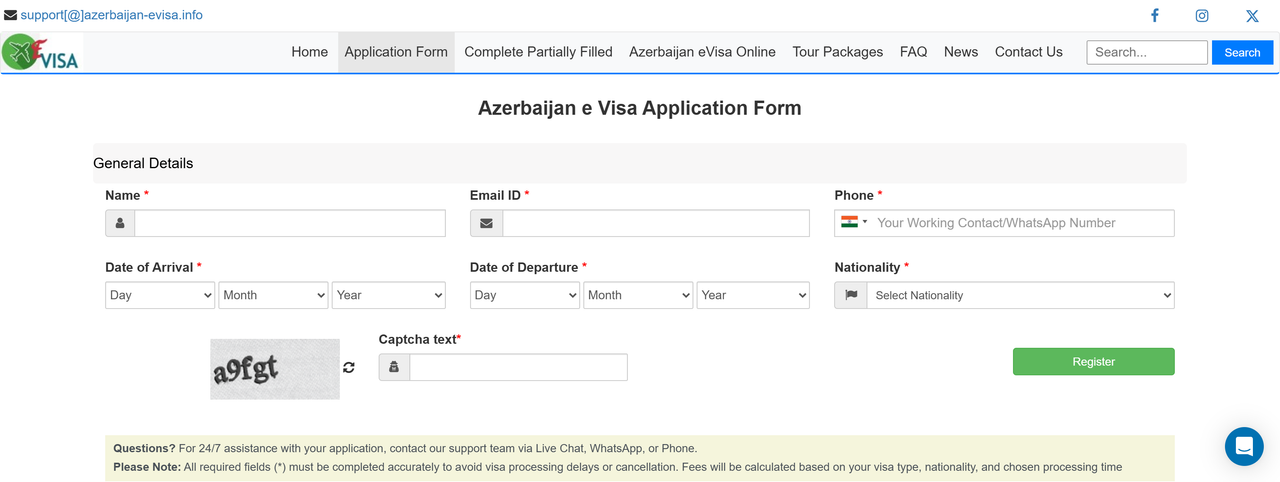The width and height of the screenshot is (1280, 482).
Task: Click the captcha refresh icon
Action: (x=349, y=367)
